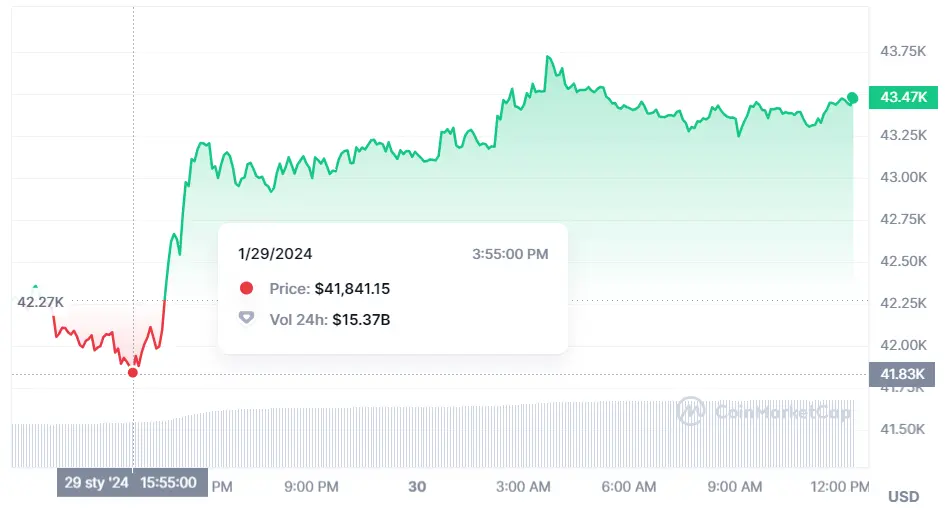Click the Vol 24h shield icon in tooltip
Viewport: 945px width, 515px height.
click(246, 318)
